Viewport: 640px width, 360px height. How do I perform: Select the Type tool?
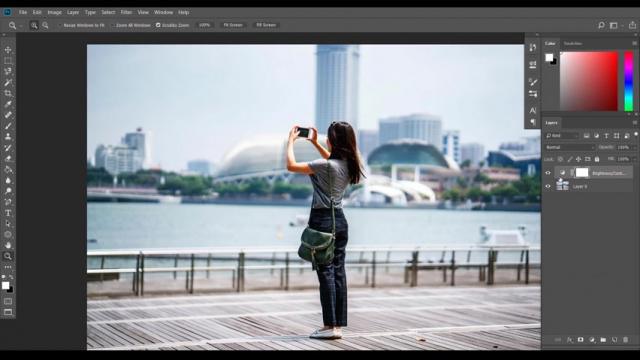click(8, 213)
